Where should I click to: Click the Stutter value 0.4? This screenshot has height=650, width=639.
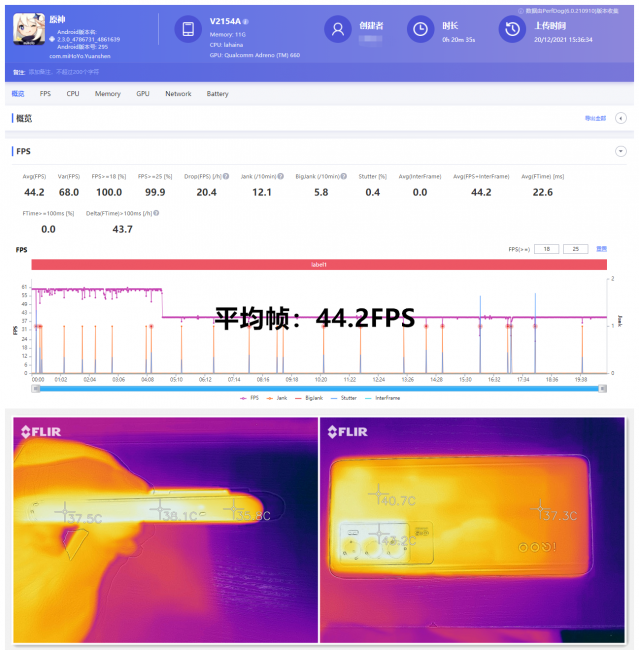tap(372, 192)
